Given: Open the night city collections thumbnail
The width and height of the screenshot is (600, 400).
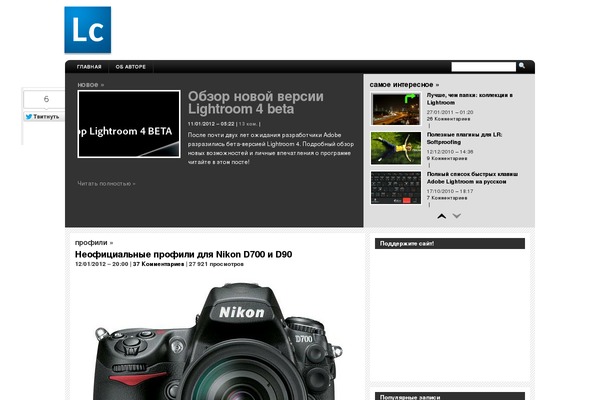Looking at the screenshot, I should (396, 109).
